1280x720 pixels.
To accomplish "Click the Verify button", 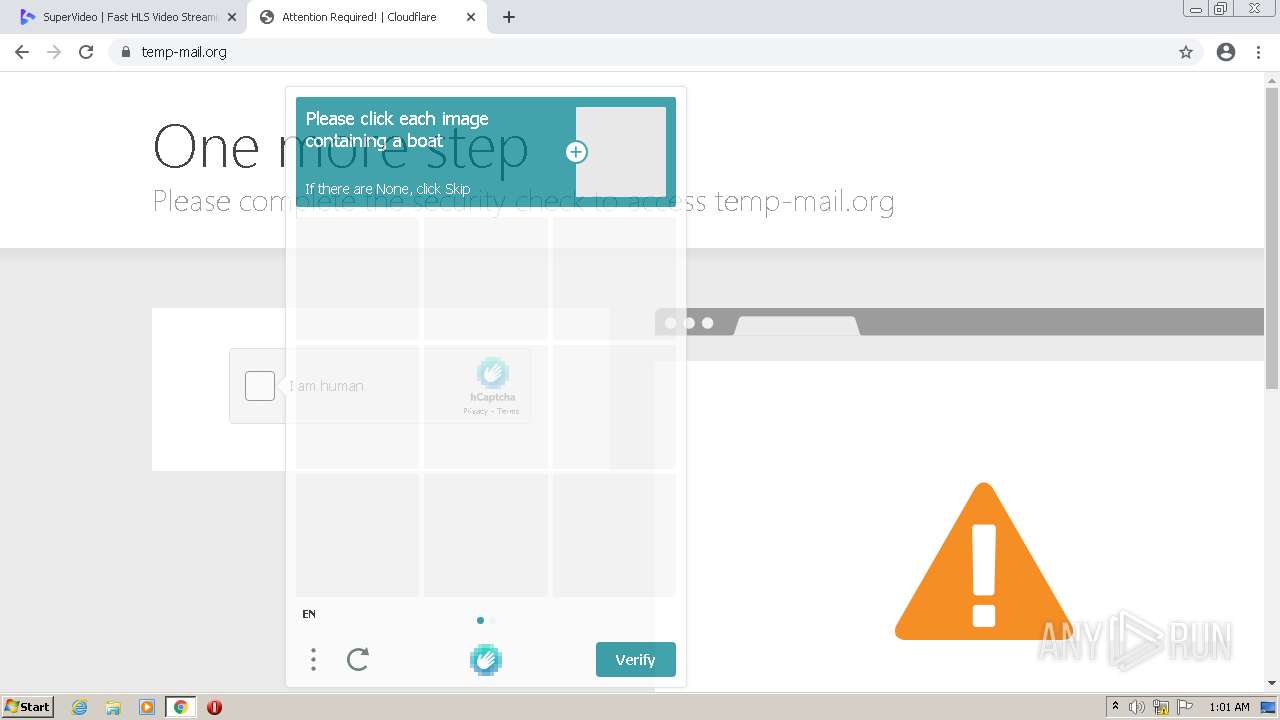I will pos(636,660).
